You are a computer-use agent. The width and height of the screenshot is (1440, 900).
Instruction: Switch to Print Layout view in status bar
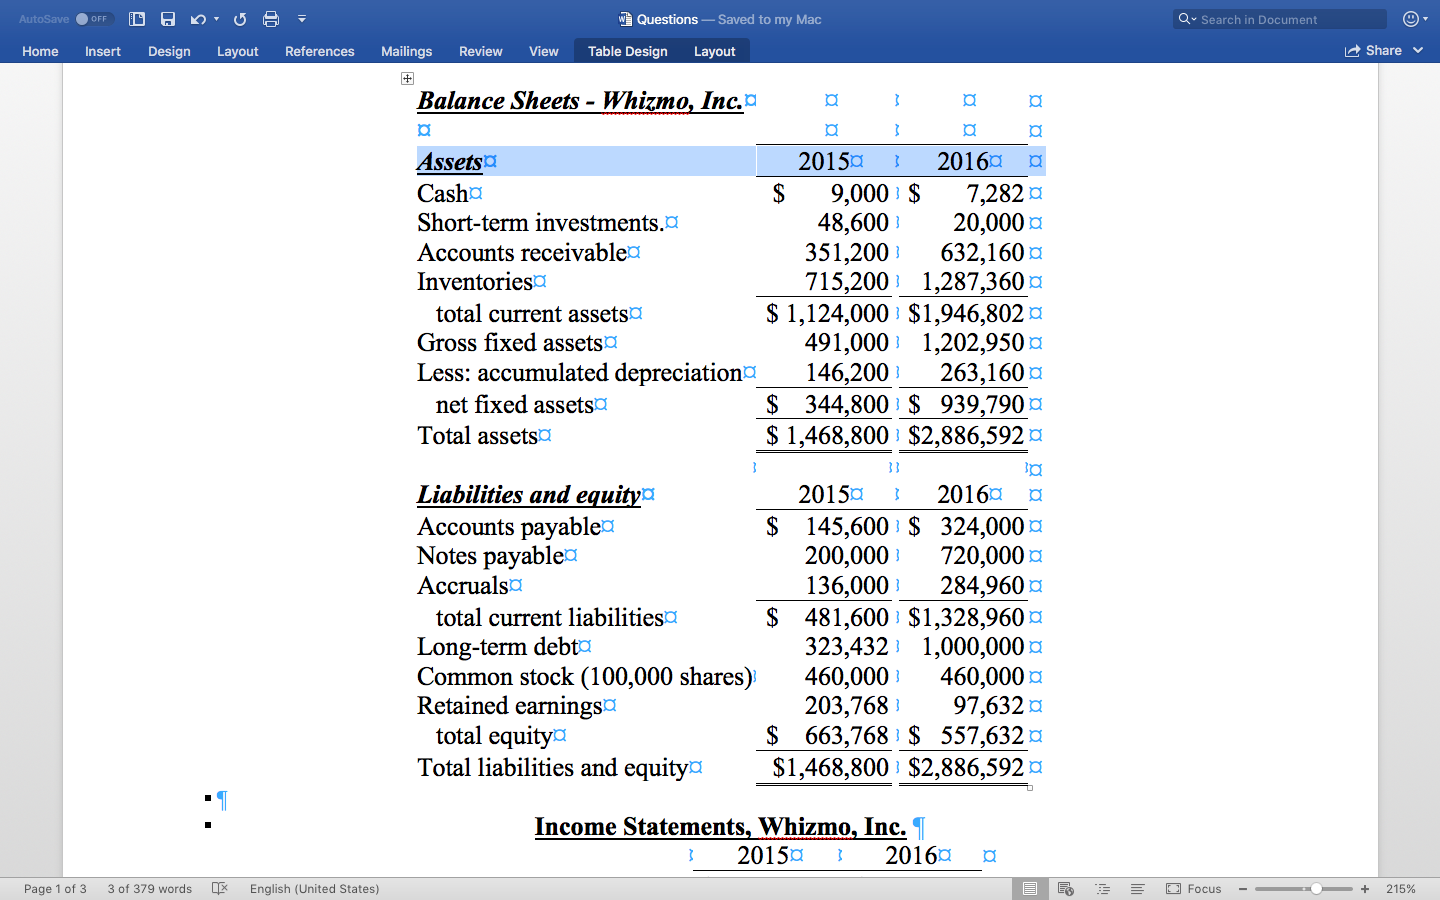[x=1030, y=888]
